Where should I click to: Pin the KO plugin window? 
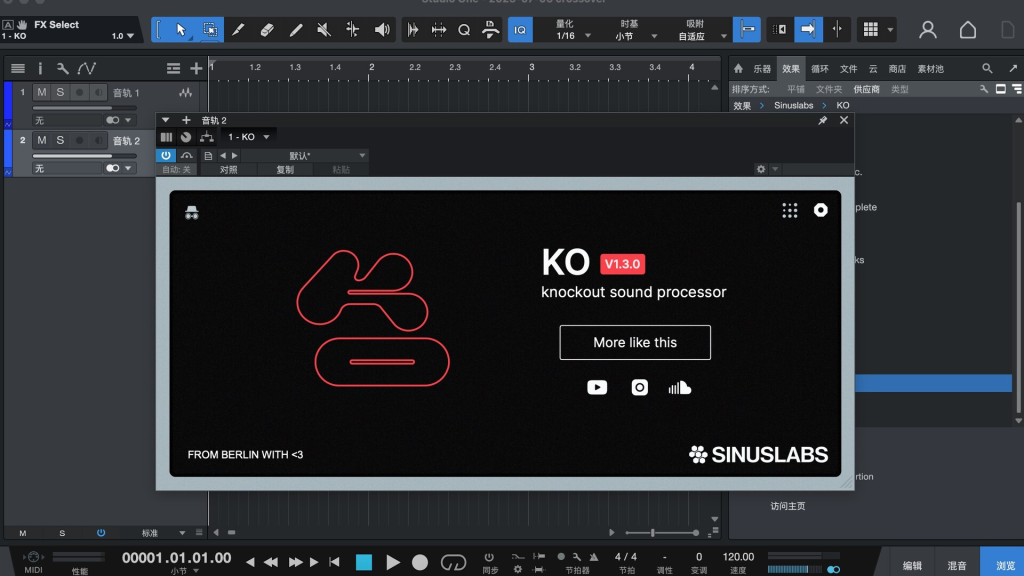tap(823, 120)
